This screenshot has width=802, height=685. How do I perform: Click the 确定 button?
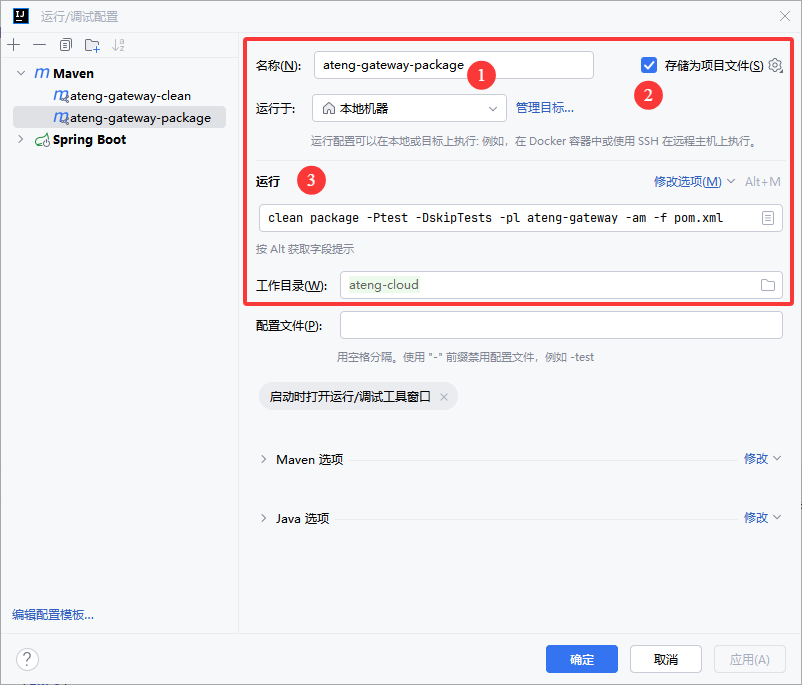tap(581, 659)
